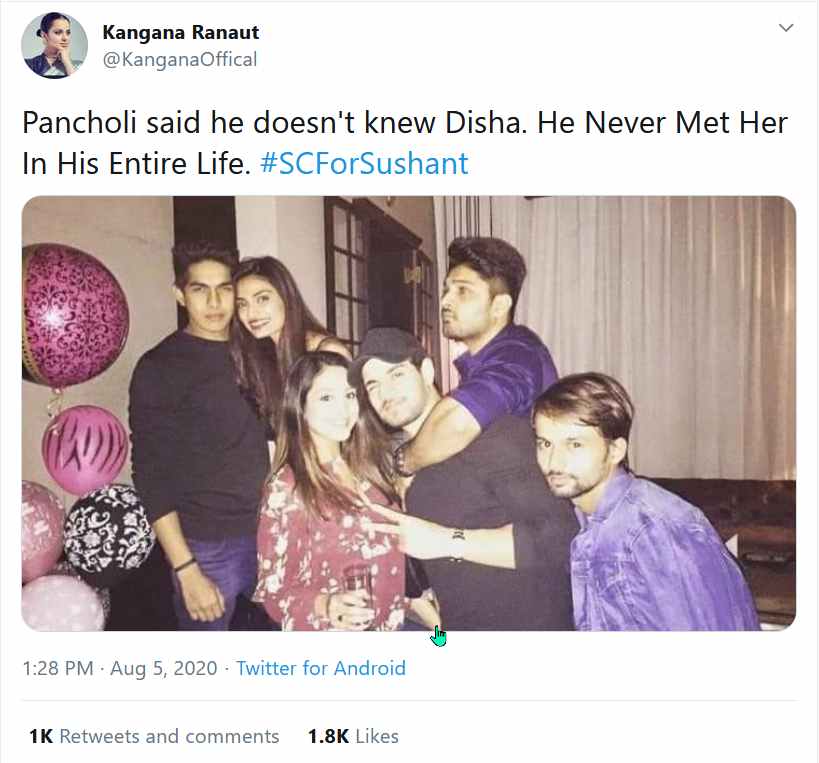819x763 pixels.
Task: Click the Kangana Ranaut profile avatar
Action: [x=54, y=45]
